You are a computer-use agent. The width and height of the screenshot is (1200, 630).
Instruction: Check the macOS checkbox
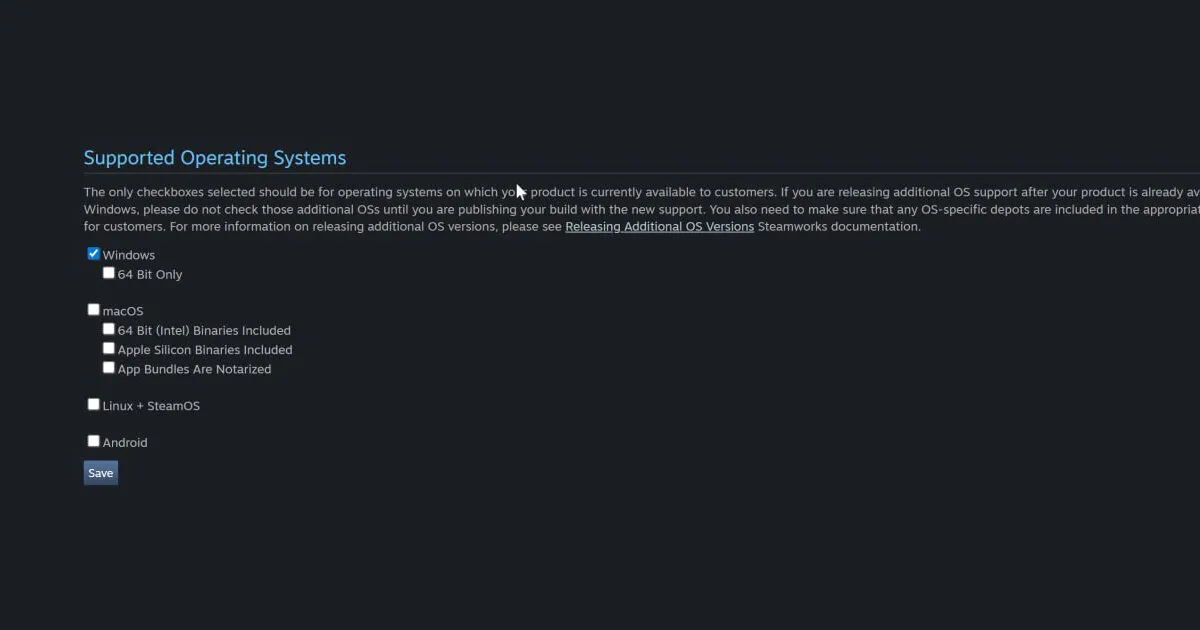(x=94, y=310)
